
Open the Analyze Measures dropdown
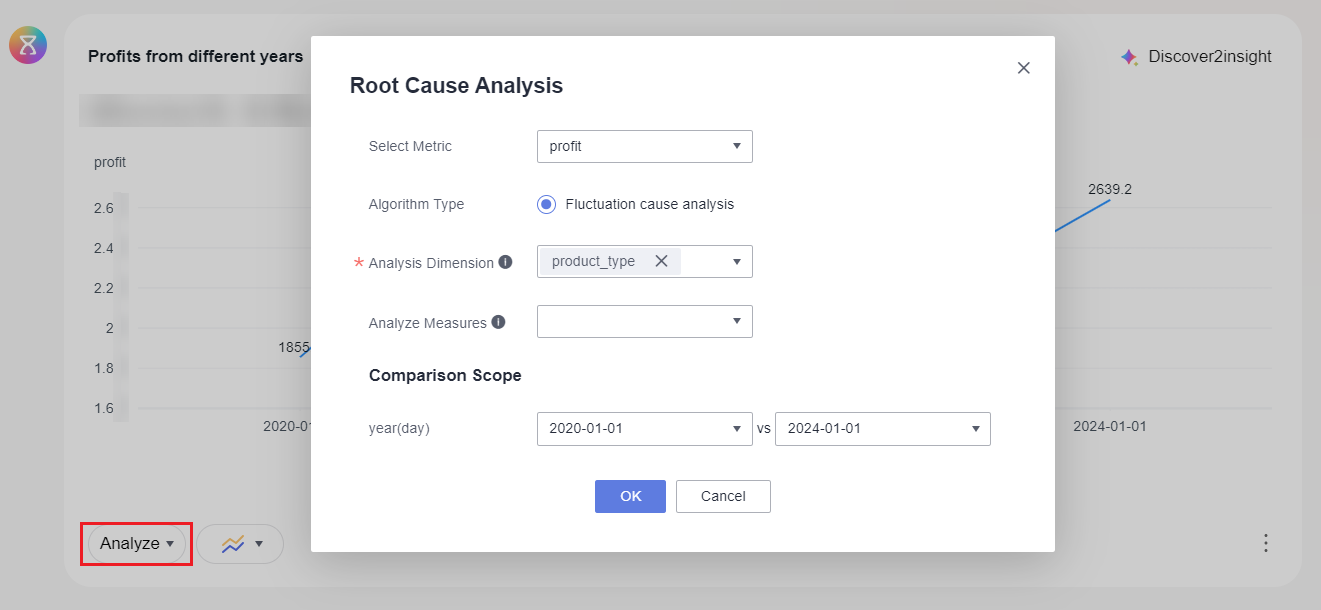point(644,322)
